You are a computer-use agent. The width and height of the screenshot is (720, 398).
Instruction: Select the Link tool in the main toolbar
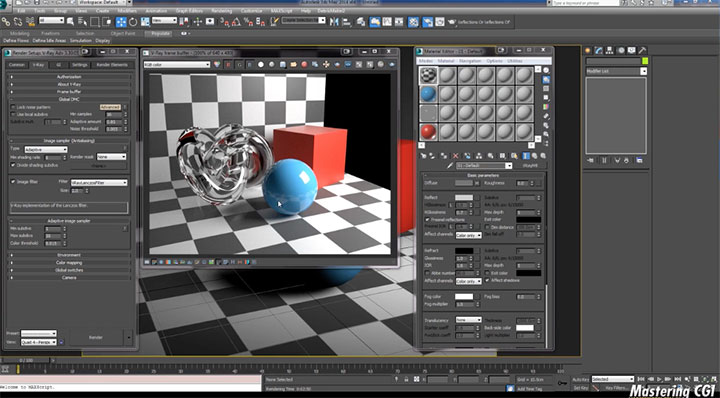click(x=6, y=22)
